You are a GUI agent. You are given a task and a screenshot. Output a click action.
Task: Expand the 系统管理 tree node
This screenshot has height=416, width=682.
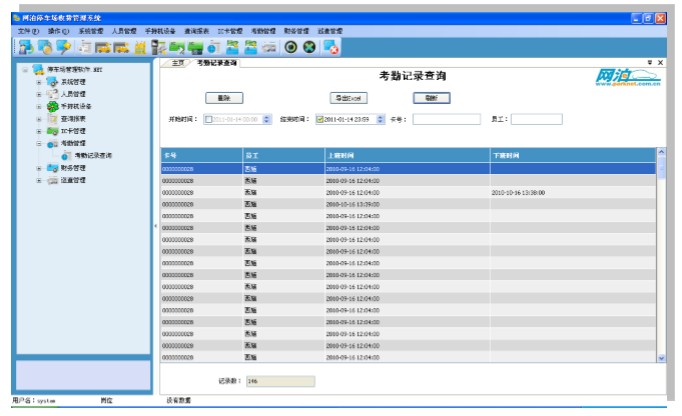(39, 82)
